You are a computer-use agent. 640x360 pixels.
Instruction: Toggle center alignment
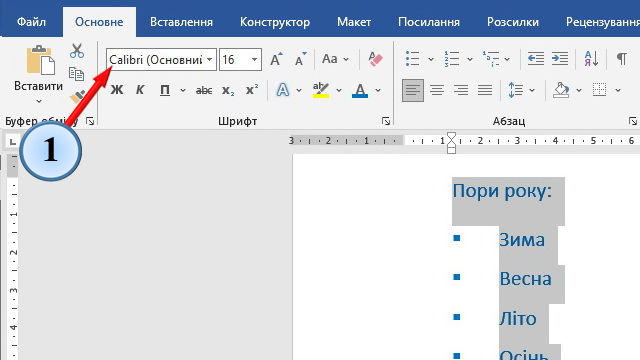point(437,90)
